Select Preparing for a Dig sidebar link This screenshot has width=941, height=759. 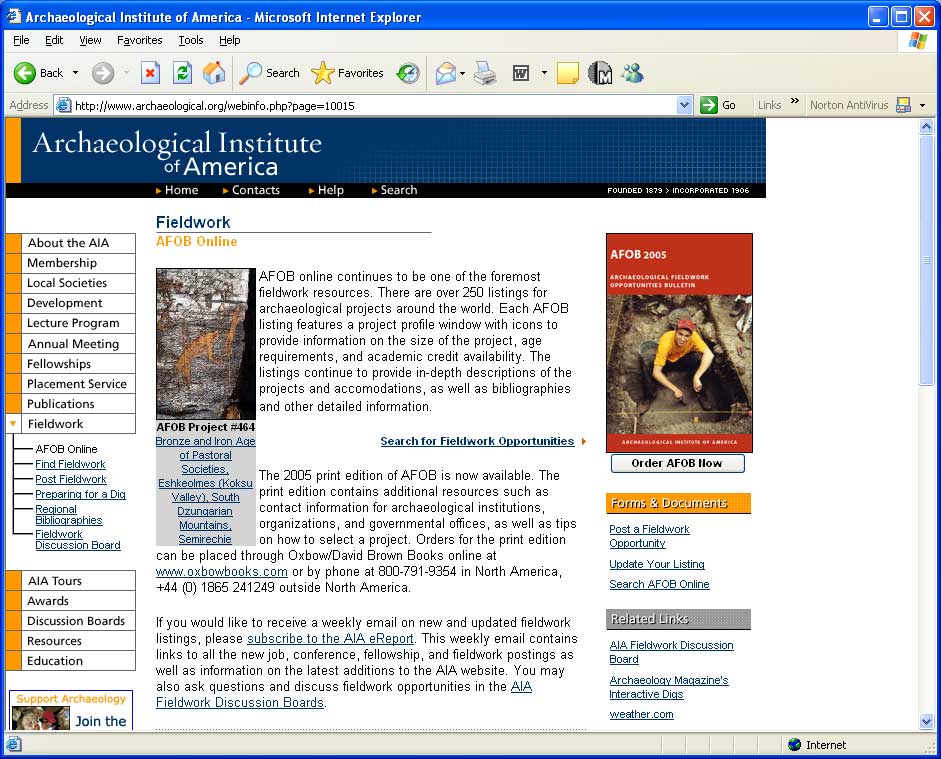[80, 494]
